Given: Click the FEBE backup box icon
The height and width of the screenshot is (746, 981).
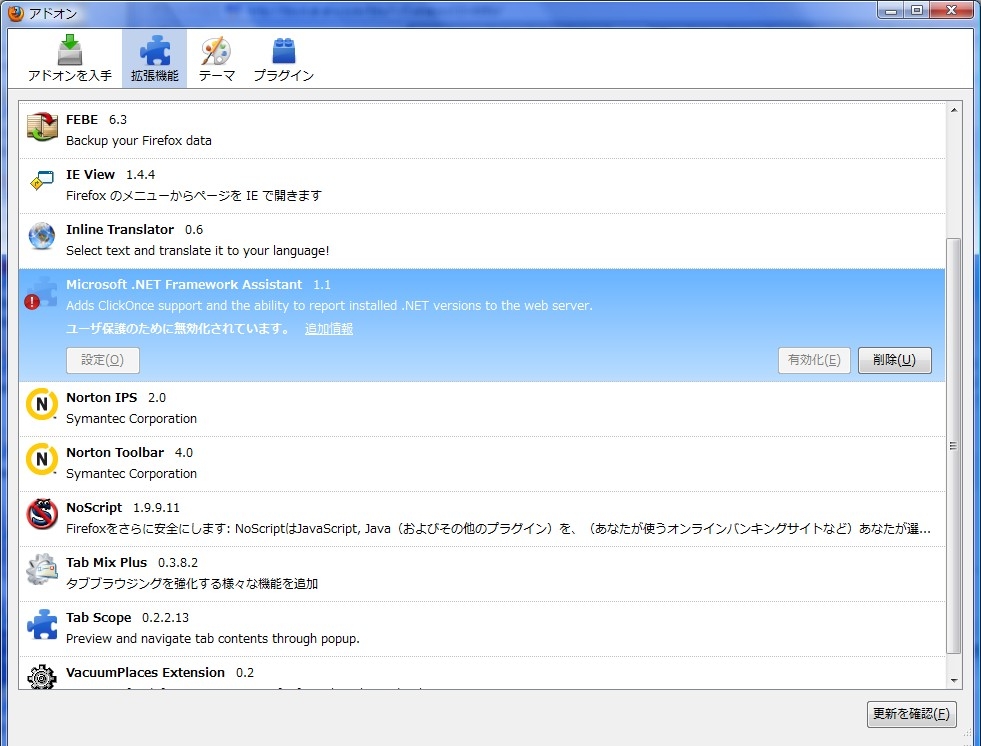Looking at the screenshot, I should tap(42, 127).
